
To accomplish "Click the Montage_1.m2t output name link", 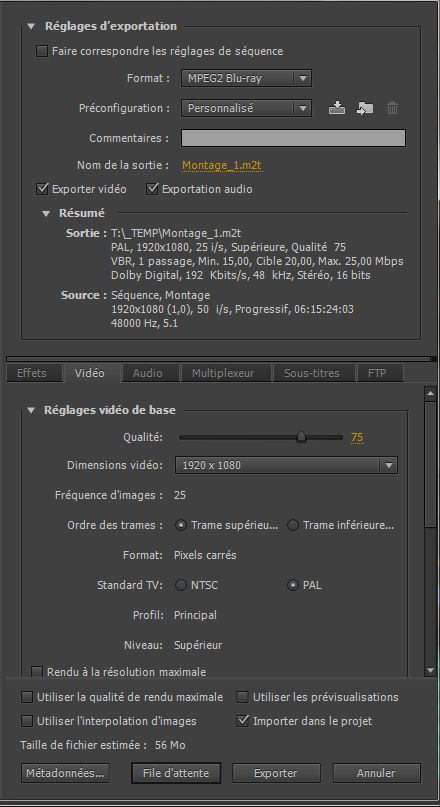I will click(223, 165).
